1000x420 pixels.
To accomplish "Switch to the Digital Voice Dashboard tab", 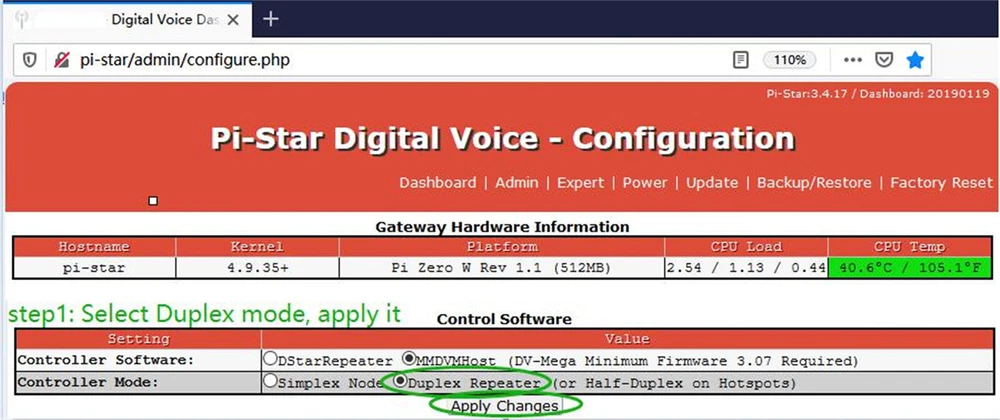I will point(170,19).
